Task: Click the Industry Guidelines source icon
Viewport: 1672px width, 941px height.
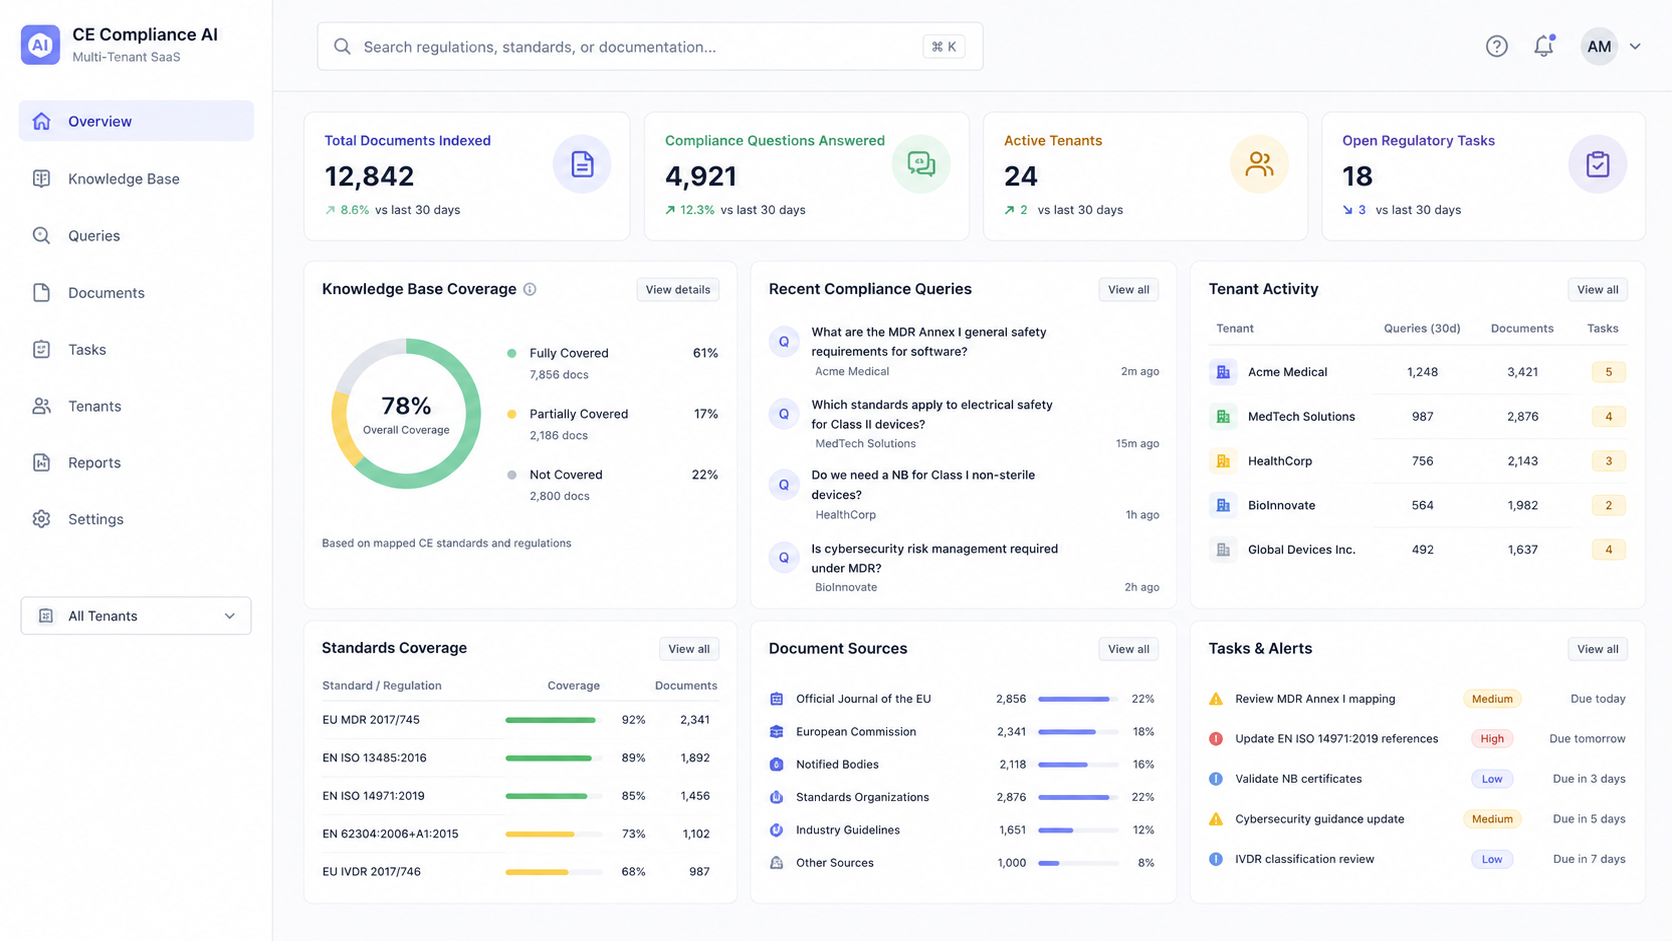Action: coord(776,830)
